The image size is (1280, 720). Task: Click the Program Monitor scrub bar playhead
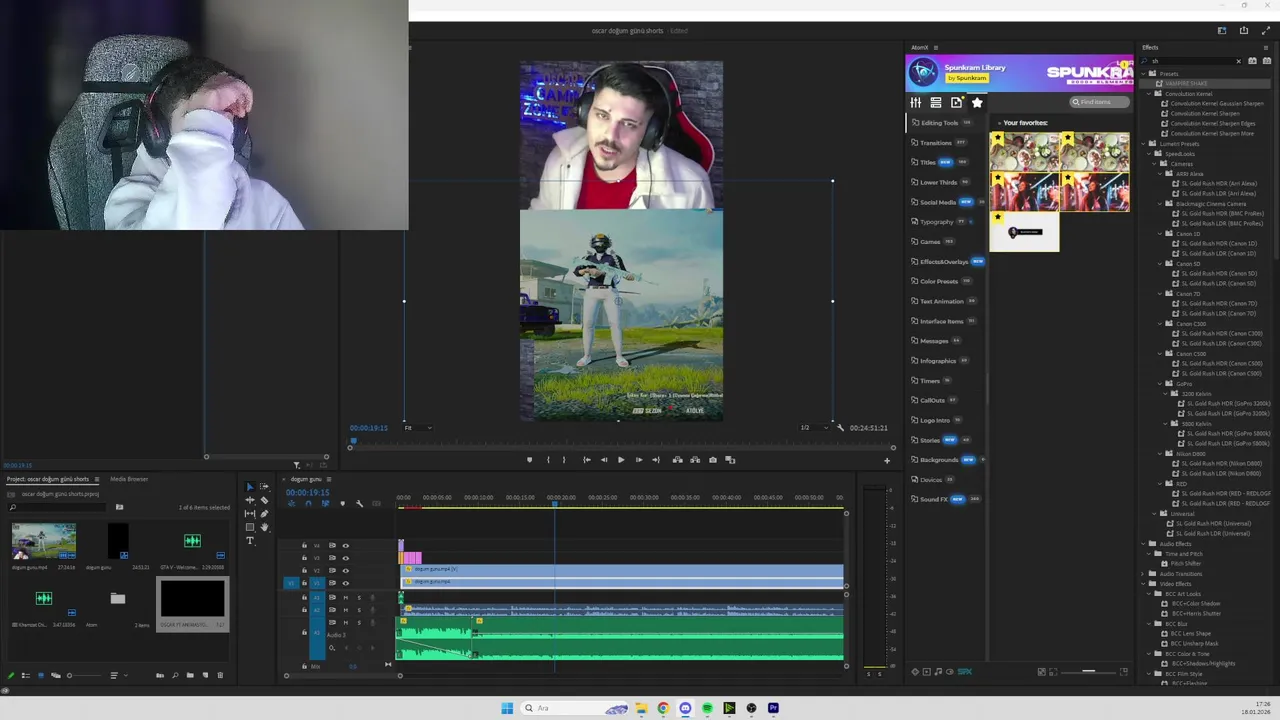click(x=352, y=440)
